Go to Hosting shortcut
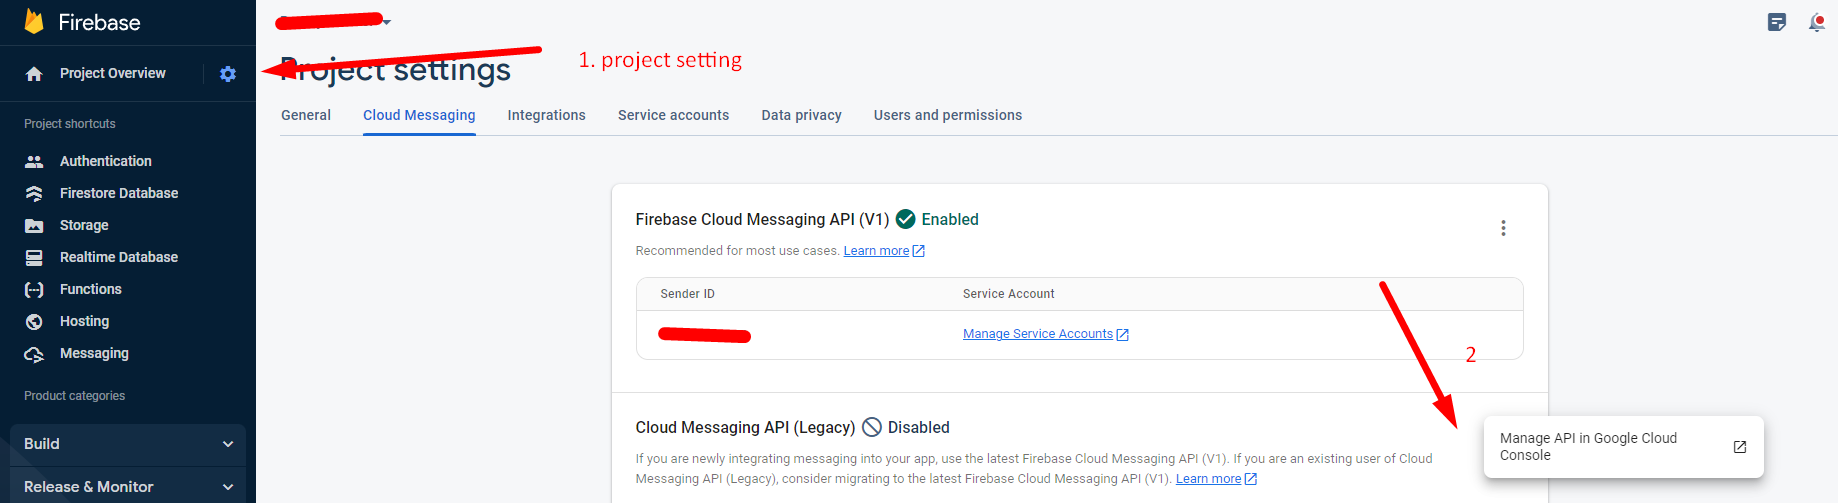The image size is (1838, 503). pos(85,321)
